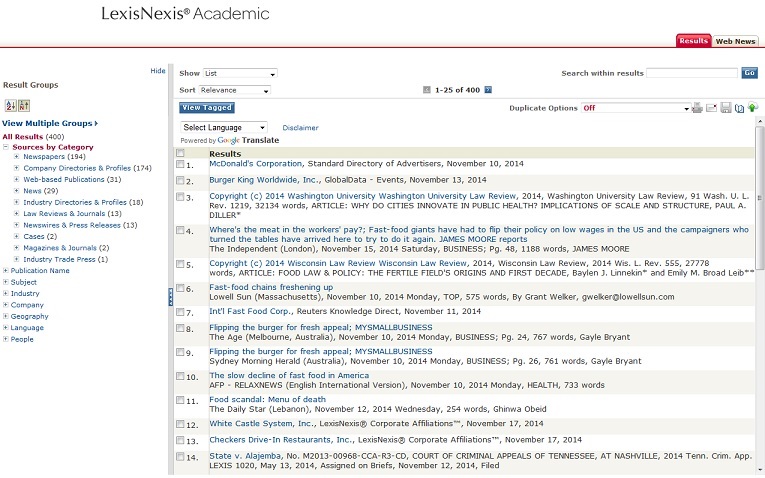
Task: Sort result groups by hit count icon
Action: click(24, 105)
